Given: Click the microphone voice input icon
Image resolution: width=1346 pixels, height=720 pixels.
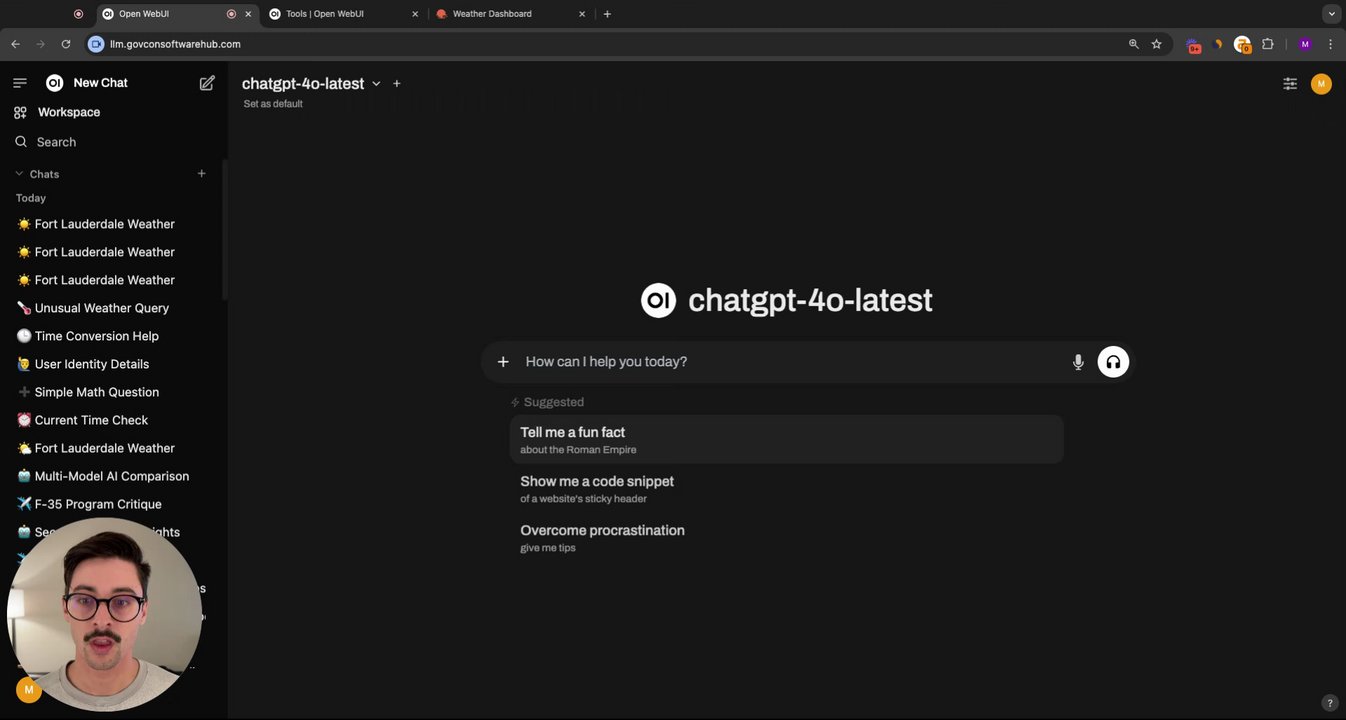Looking at the screenshot, I should (1078, 362).
